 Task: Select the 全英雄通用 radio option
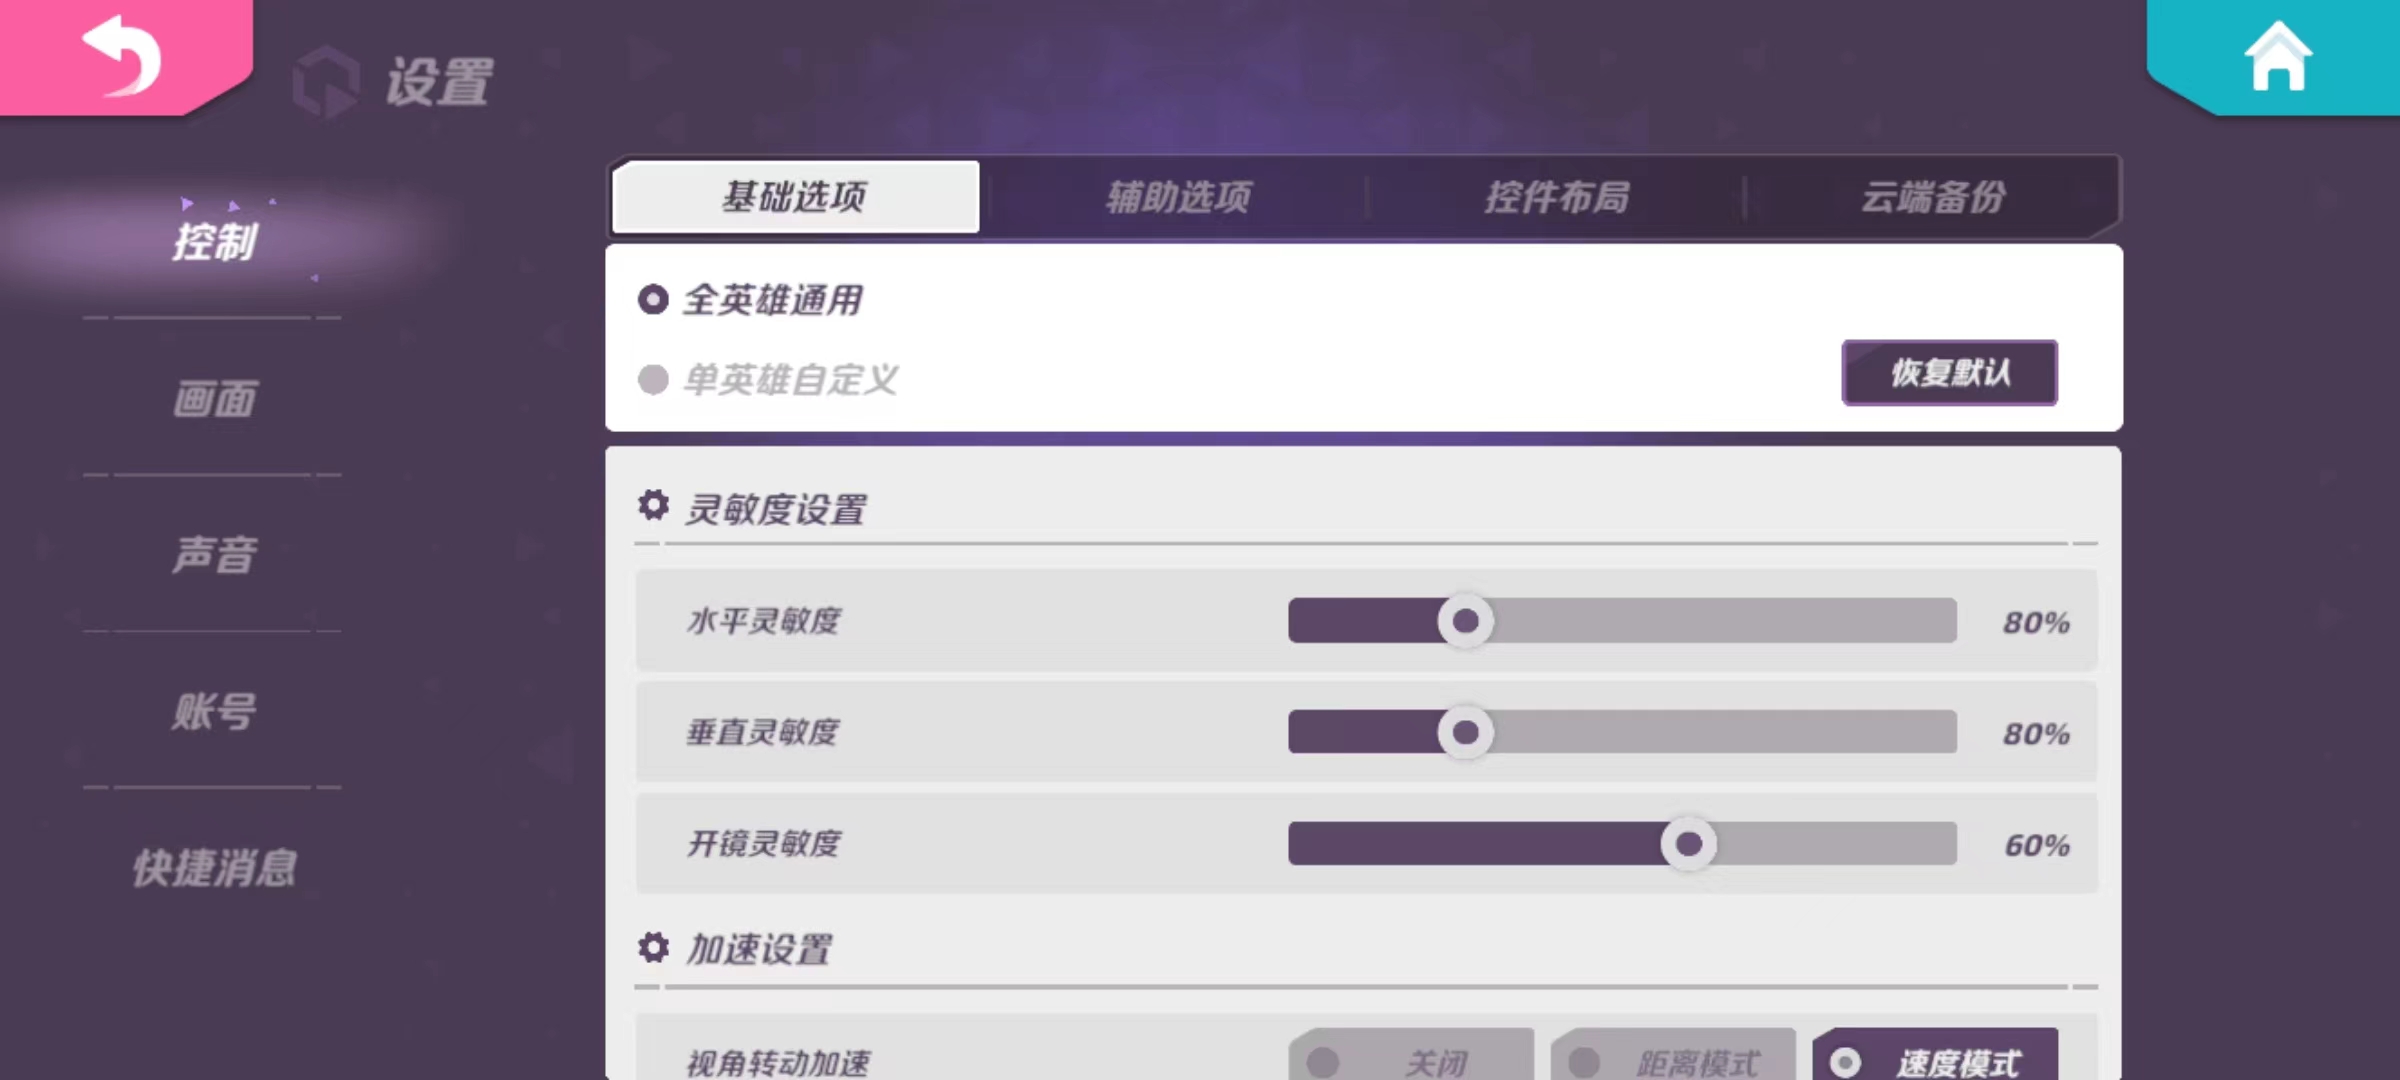(x=653, y=299)
